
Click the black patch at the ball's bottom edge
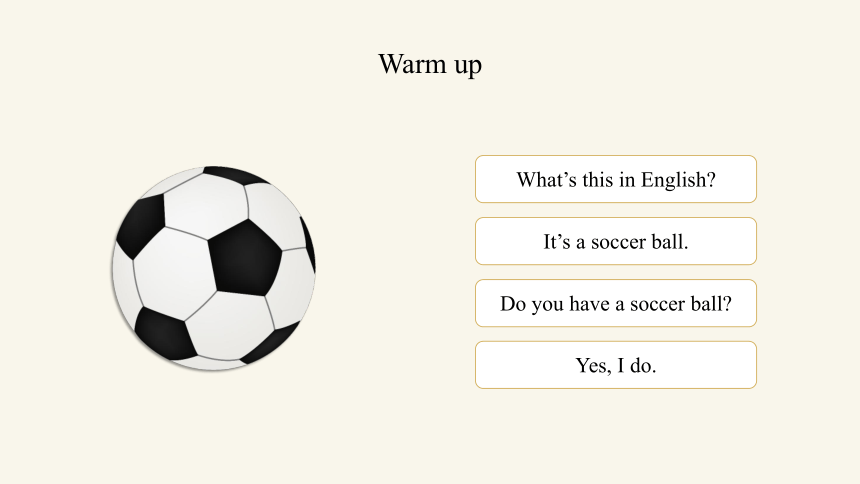271,344
